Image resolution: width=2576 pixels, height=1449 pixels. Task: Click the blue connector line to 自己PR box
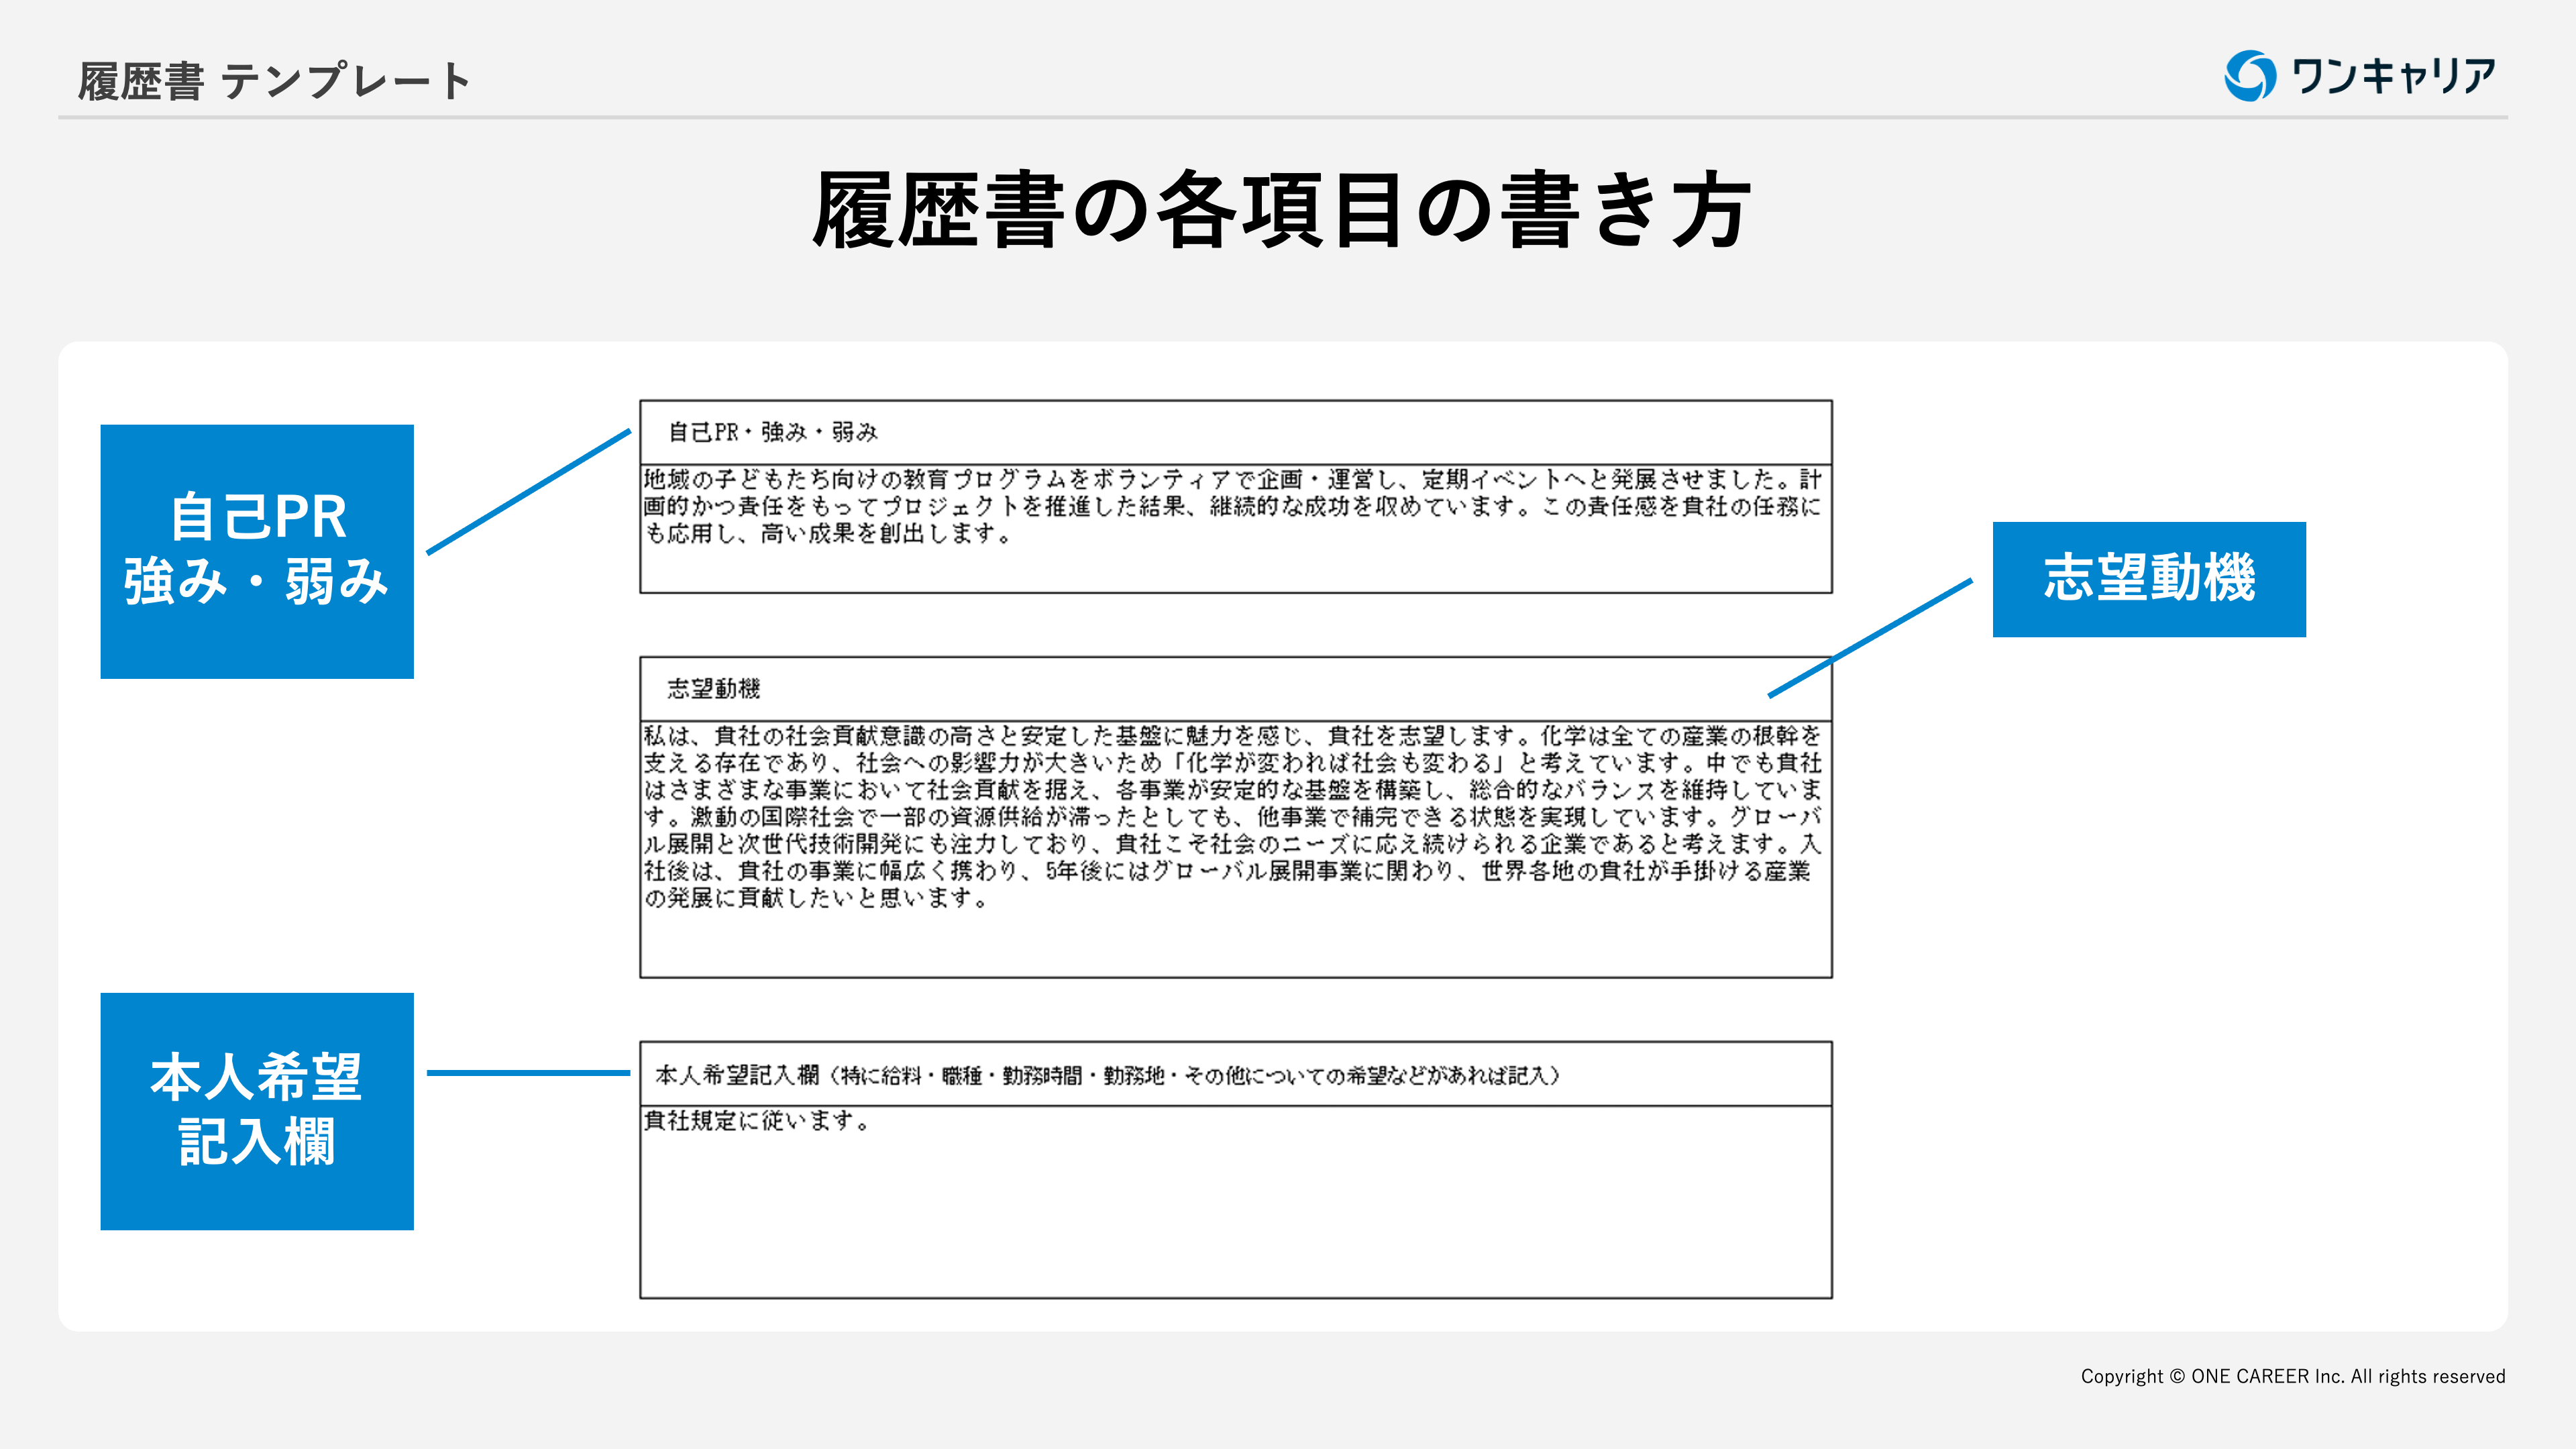pos(528,492)
